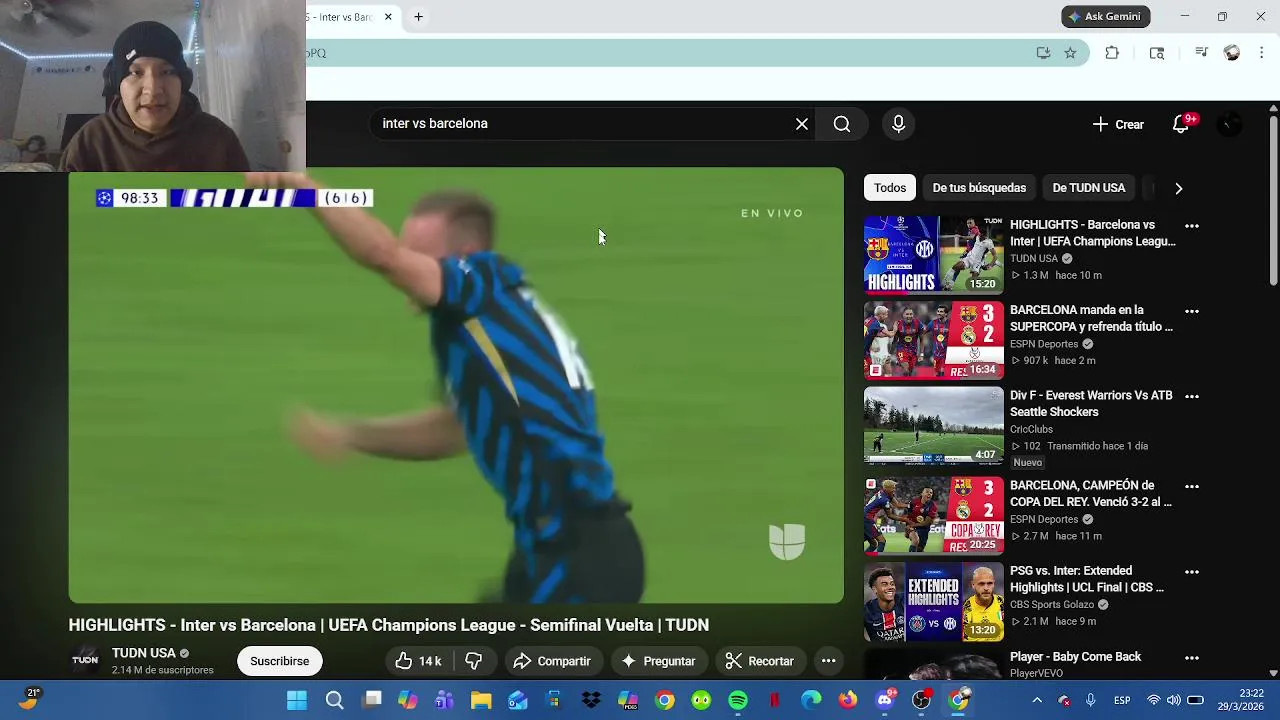The height and width of the screenshot is (720, 1280).
Task: Select the De tus búsquedas filter chip
Action: (979, 188)
